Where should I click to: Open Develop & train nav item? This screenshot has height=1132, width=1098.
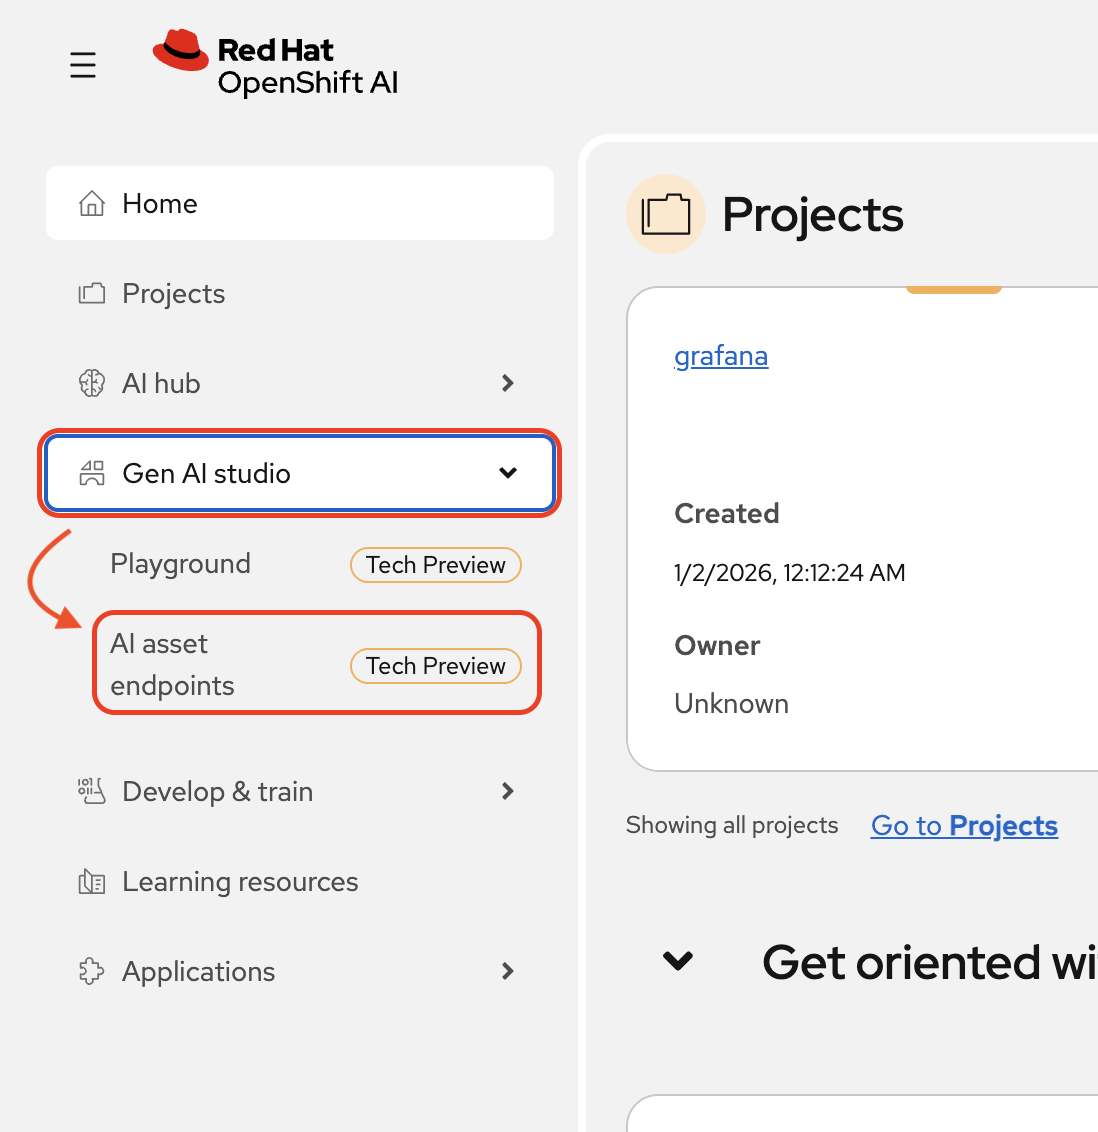coord(300,791)
